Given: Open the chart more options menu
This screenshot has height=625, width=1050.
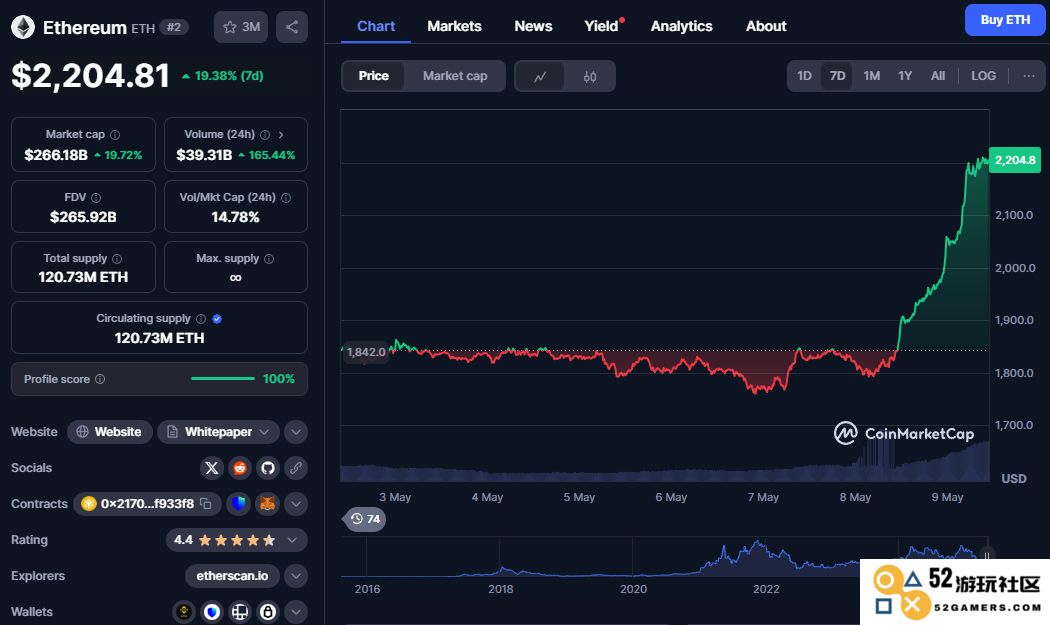Looking at the screenshot, I should point(1029,76).
